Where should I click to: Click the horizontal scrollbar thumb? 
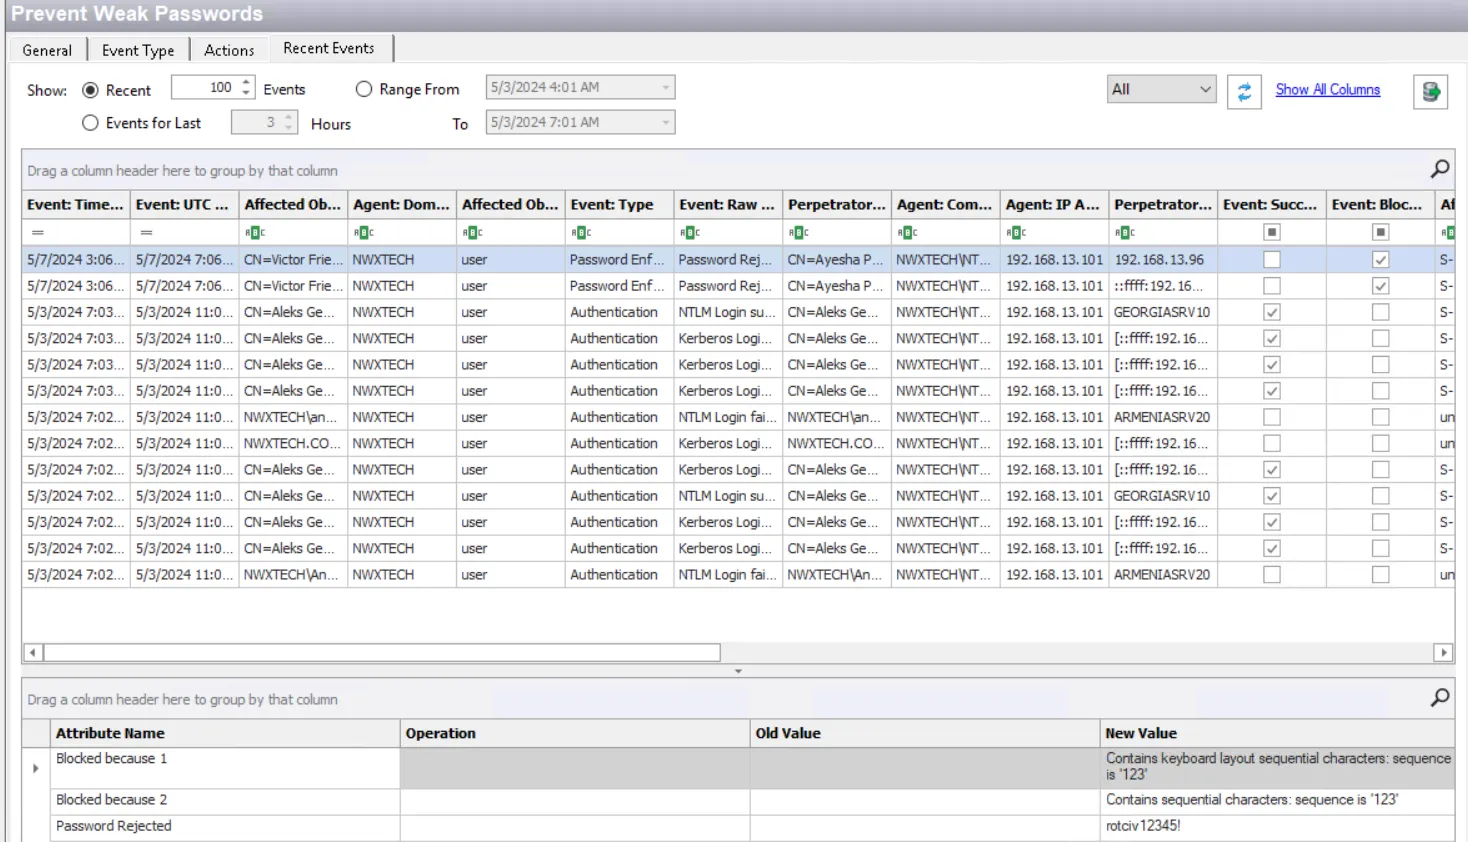pyautogui.click(x=382, y=653)
